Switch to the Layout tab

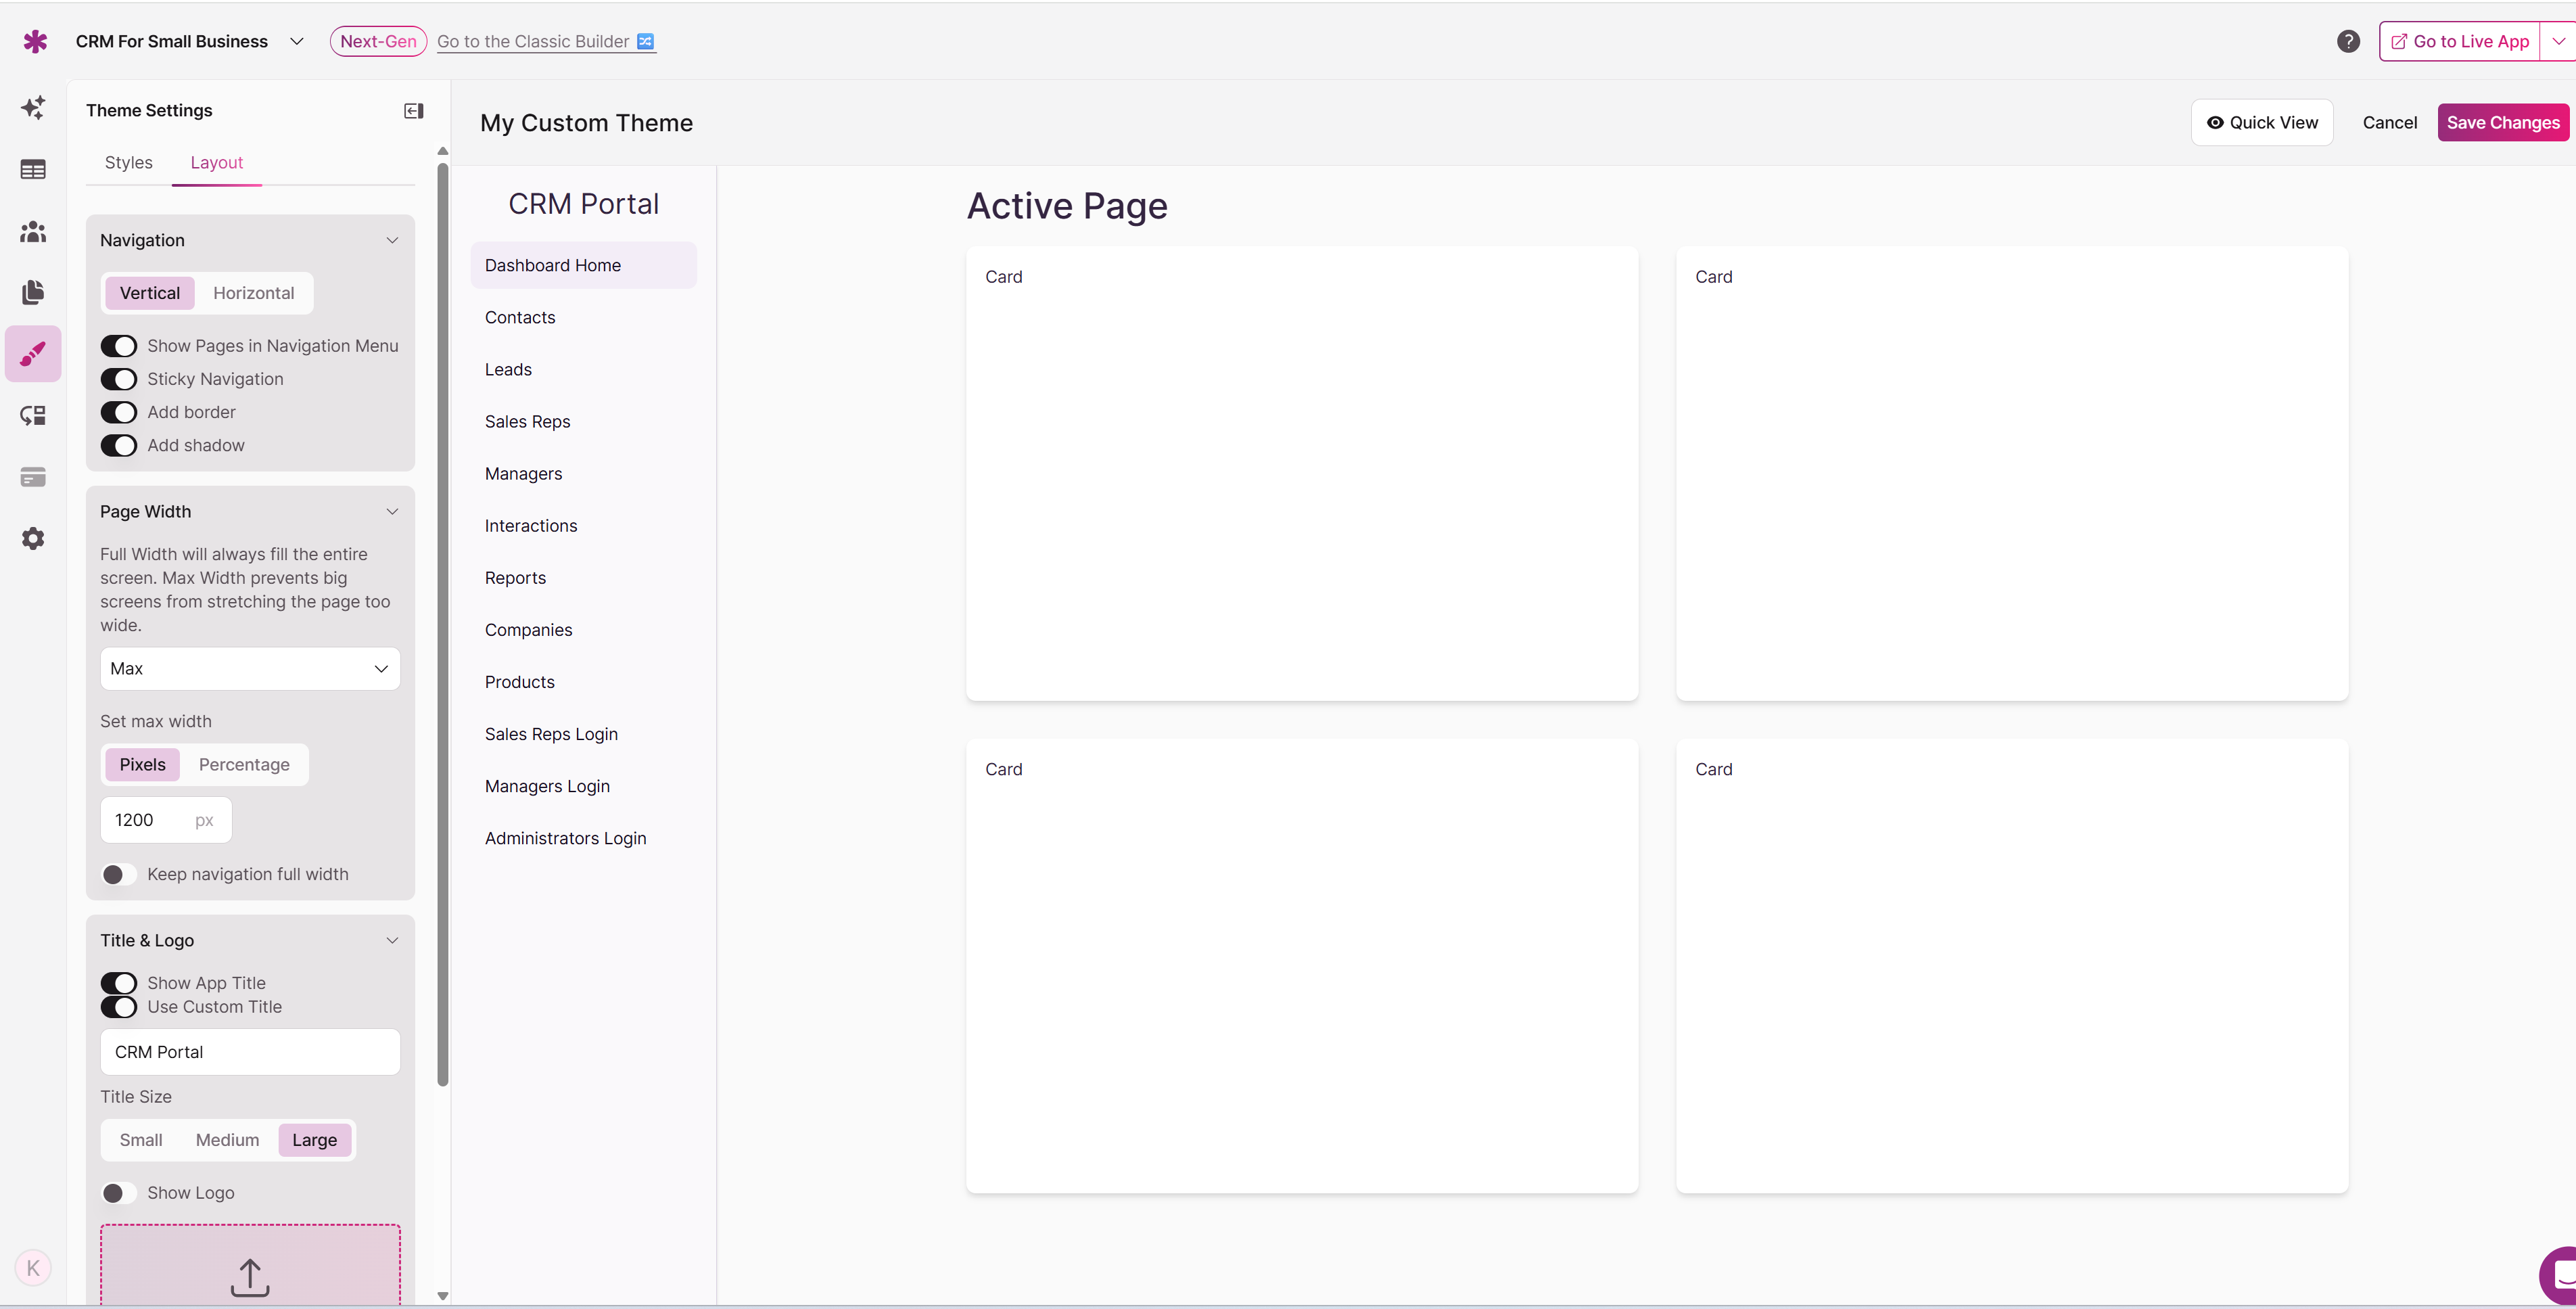pyautogui.click(x=217, y=162)
